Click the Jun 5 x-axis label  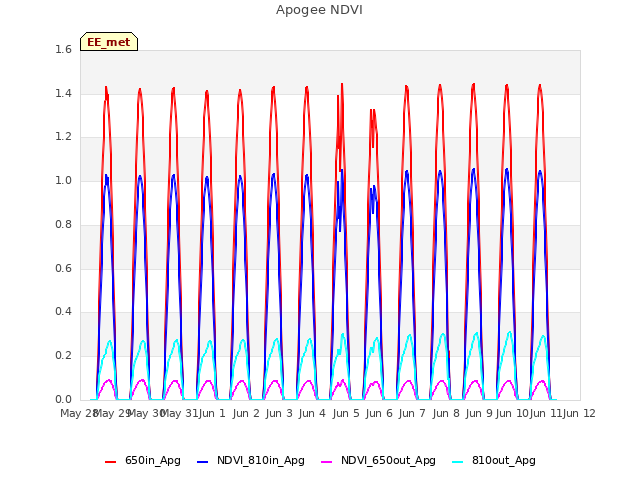click(x=346, y=413)
